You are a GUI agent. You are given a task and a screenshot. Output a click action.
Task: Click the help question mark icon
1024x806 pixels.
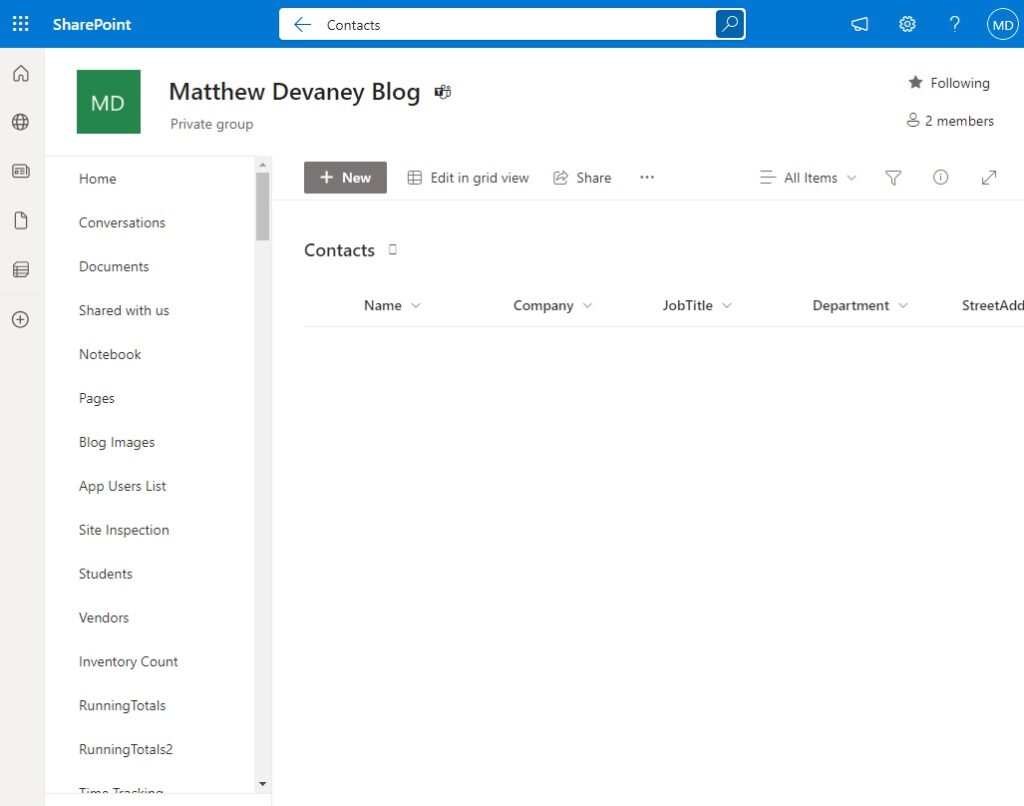pyautogui.click(x=954, y=24)
